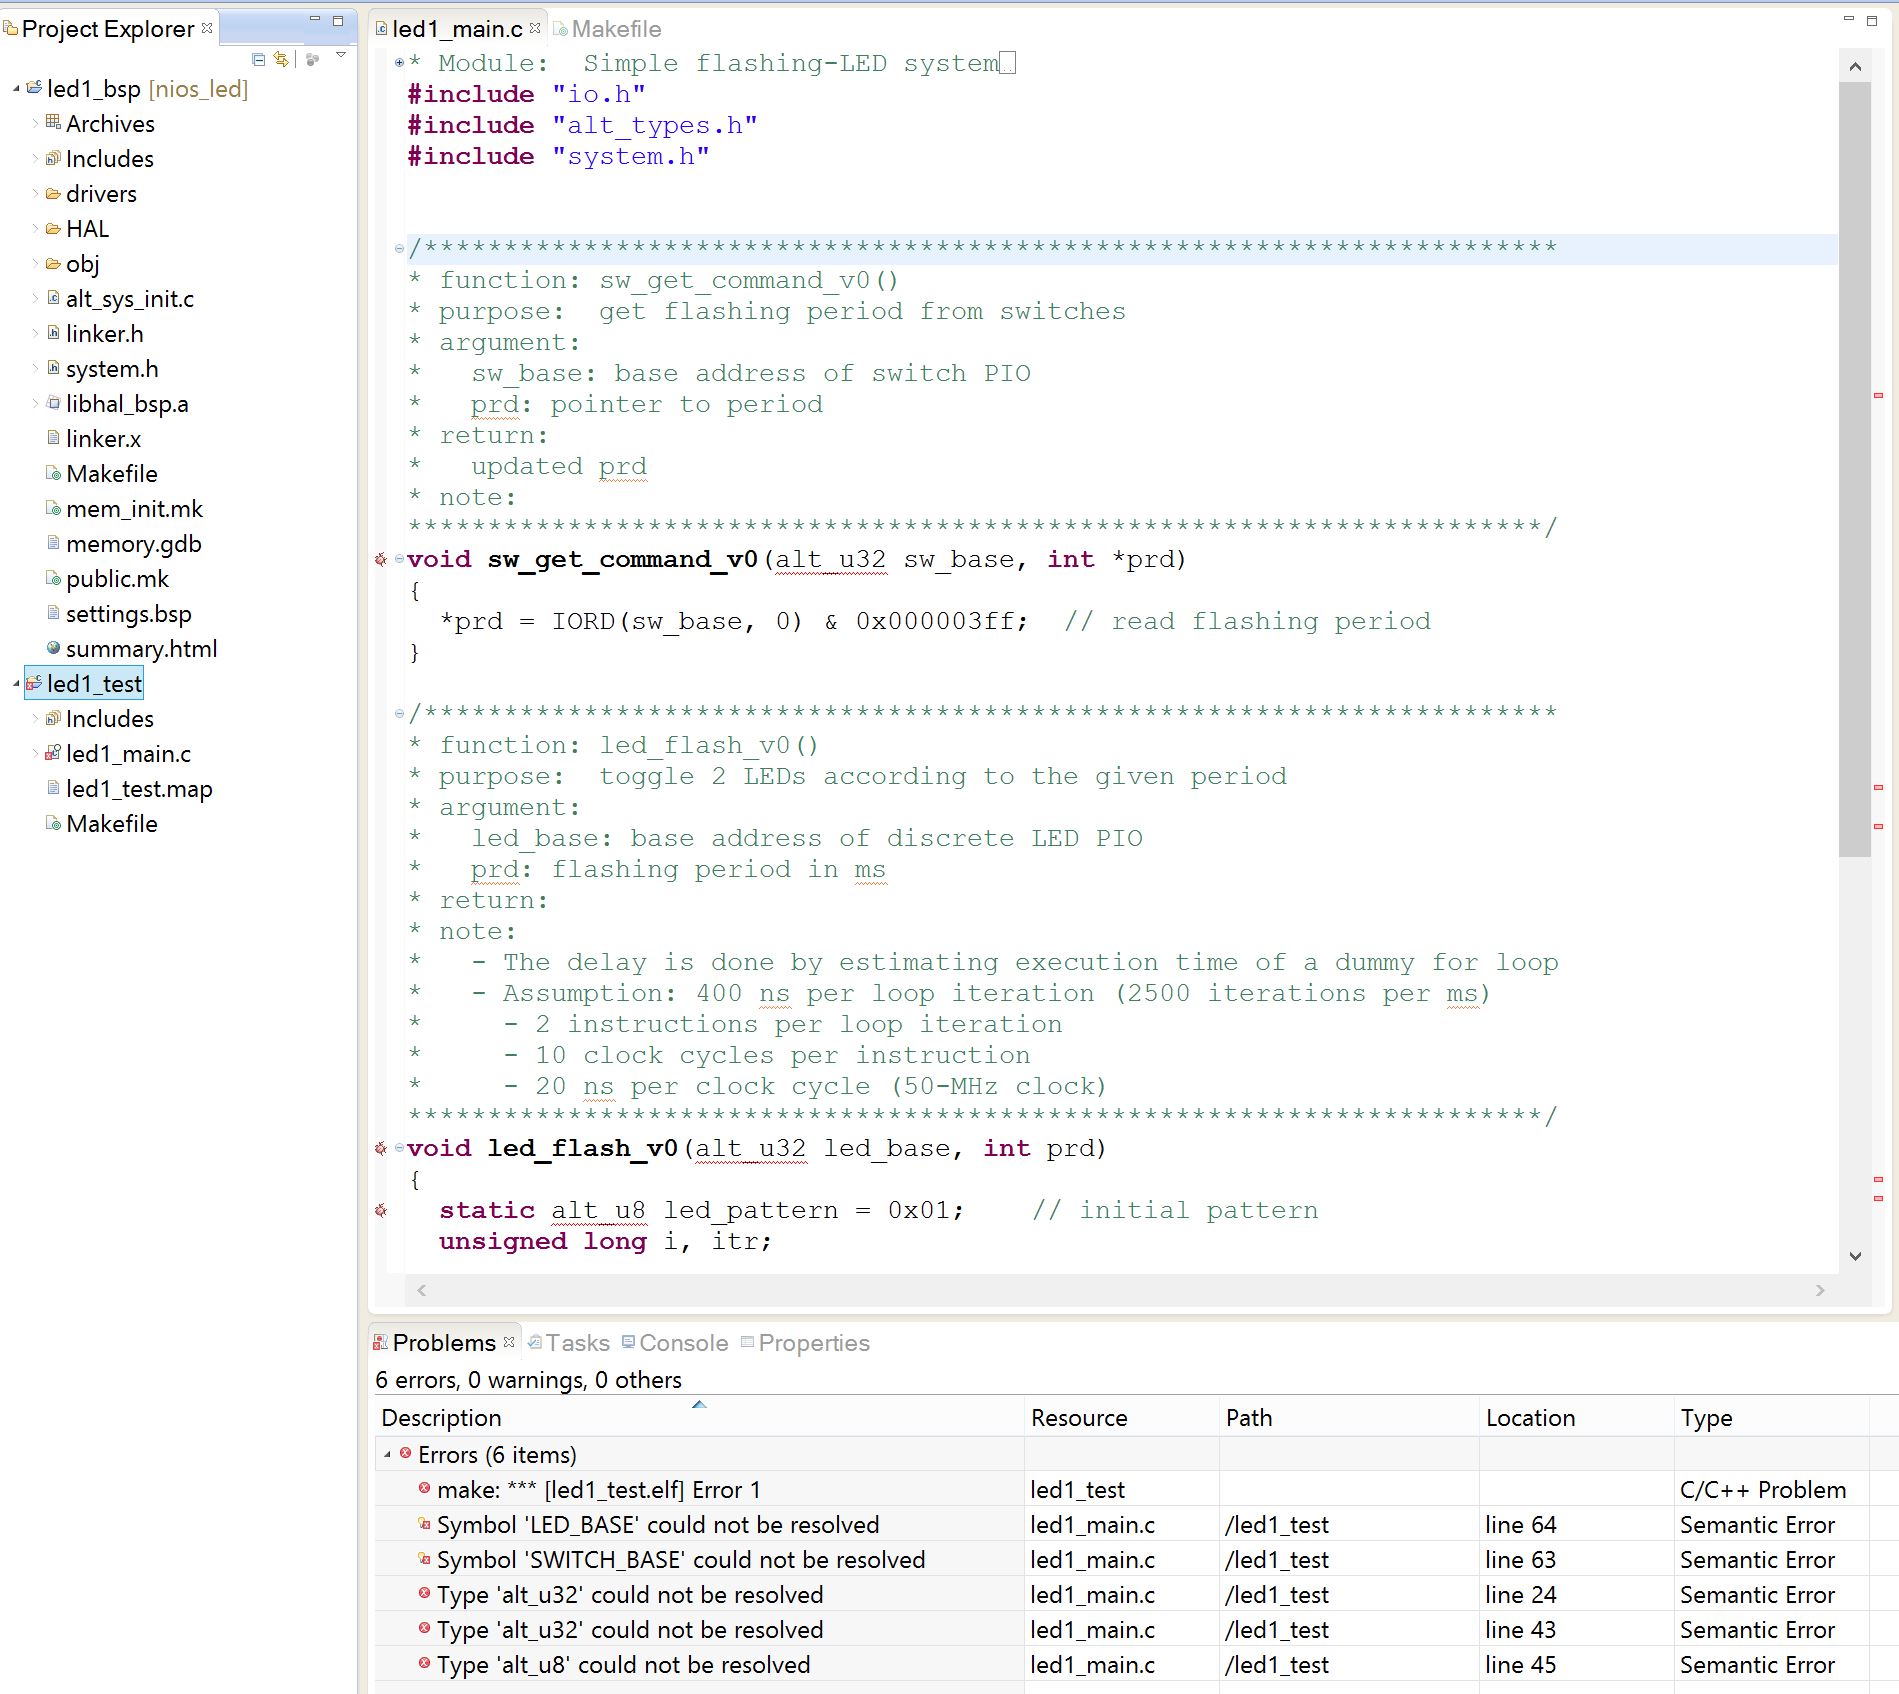The width and height of the screenshot is (1899, 1694).
Task: Sort problems by Location column header
Action: [x=1577, y=1418]
